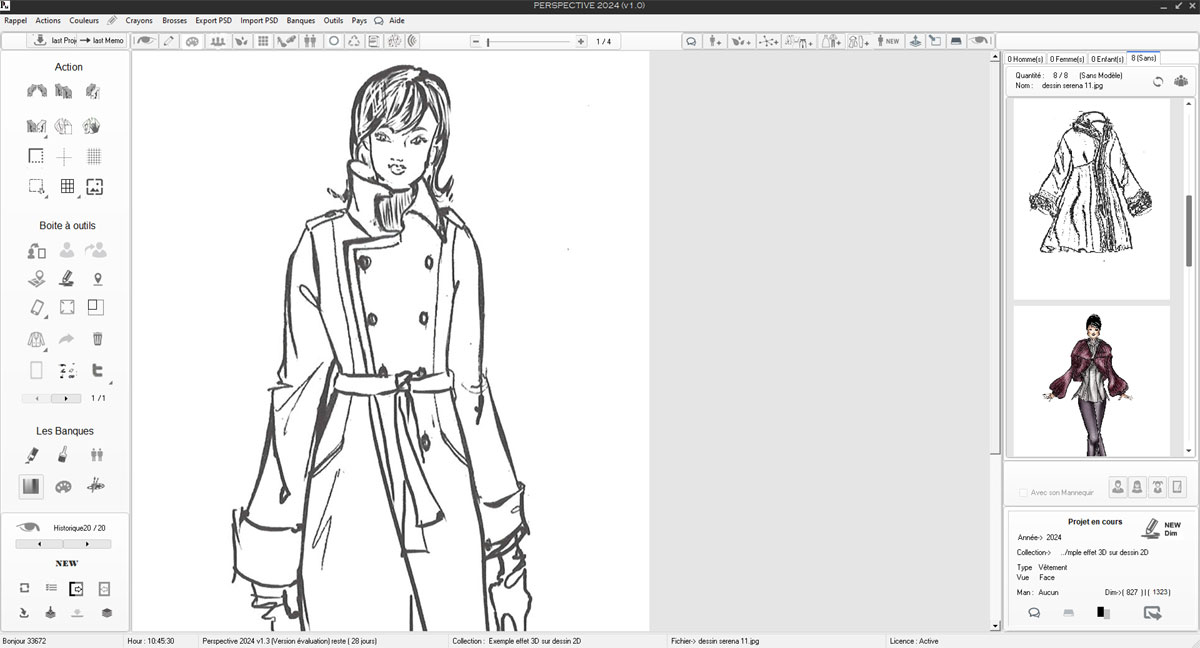The width and height of the screenshot is (1200, 648).
Task: Click the 'last Memo' button
Action: click(102, 41)
